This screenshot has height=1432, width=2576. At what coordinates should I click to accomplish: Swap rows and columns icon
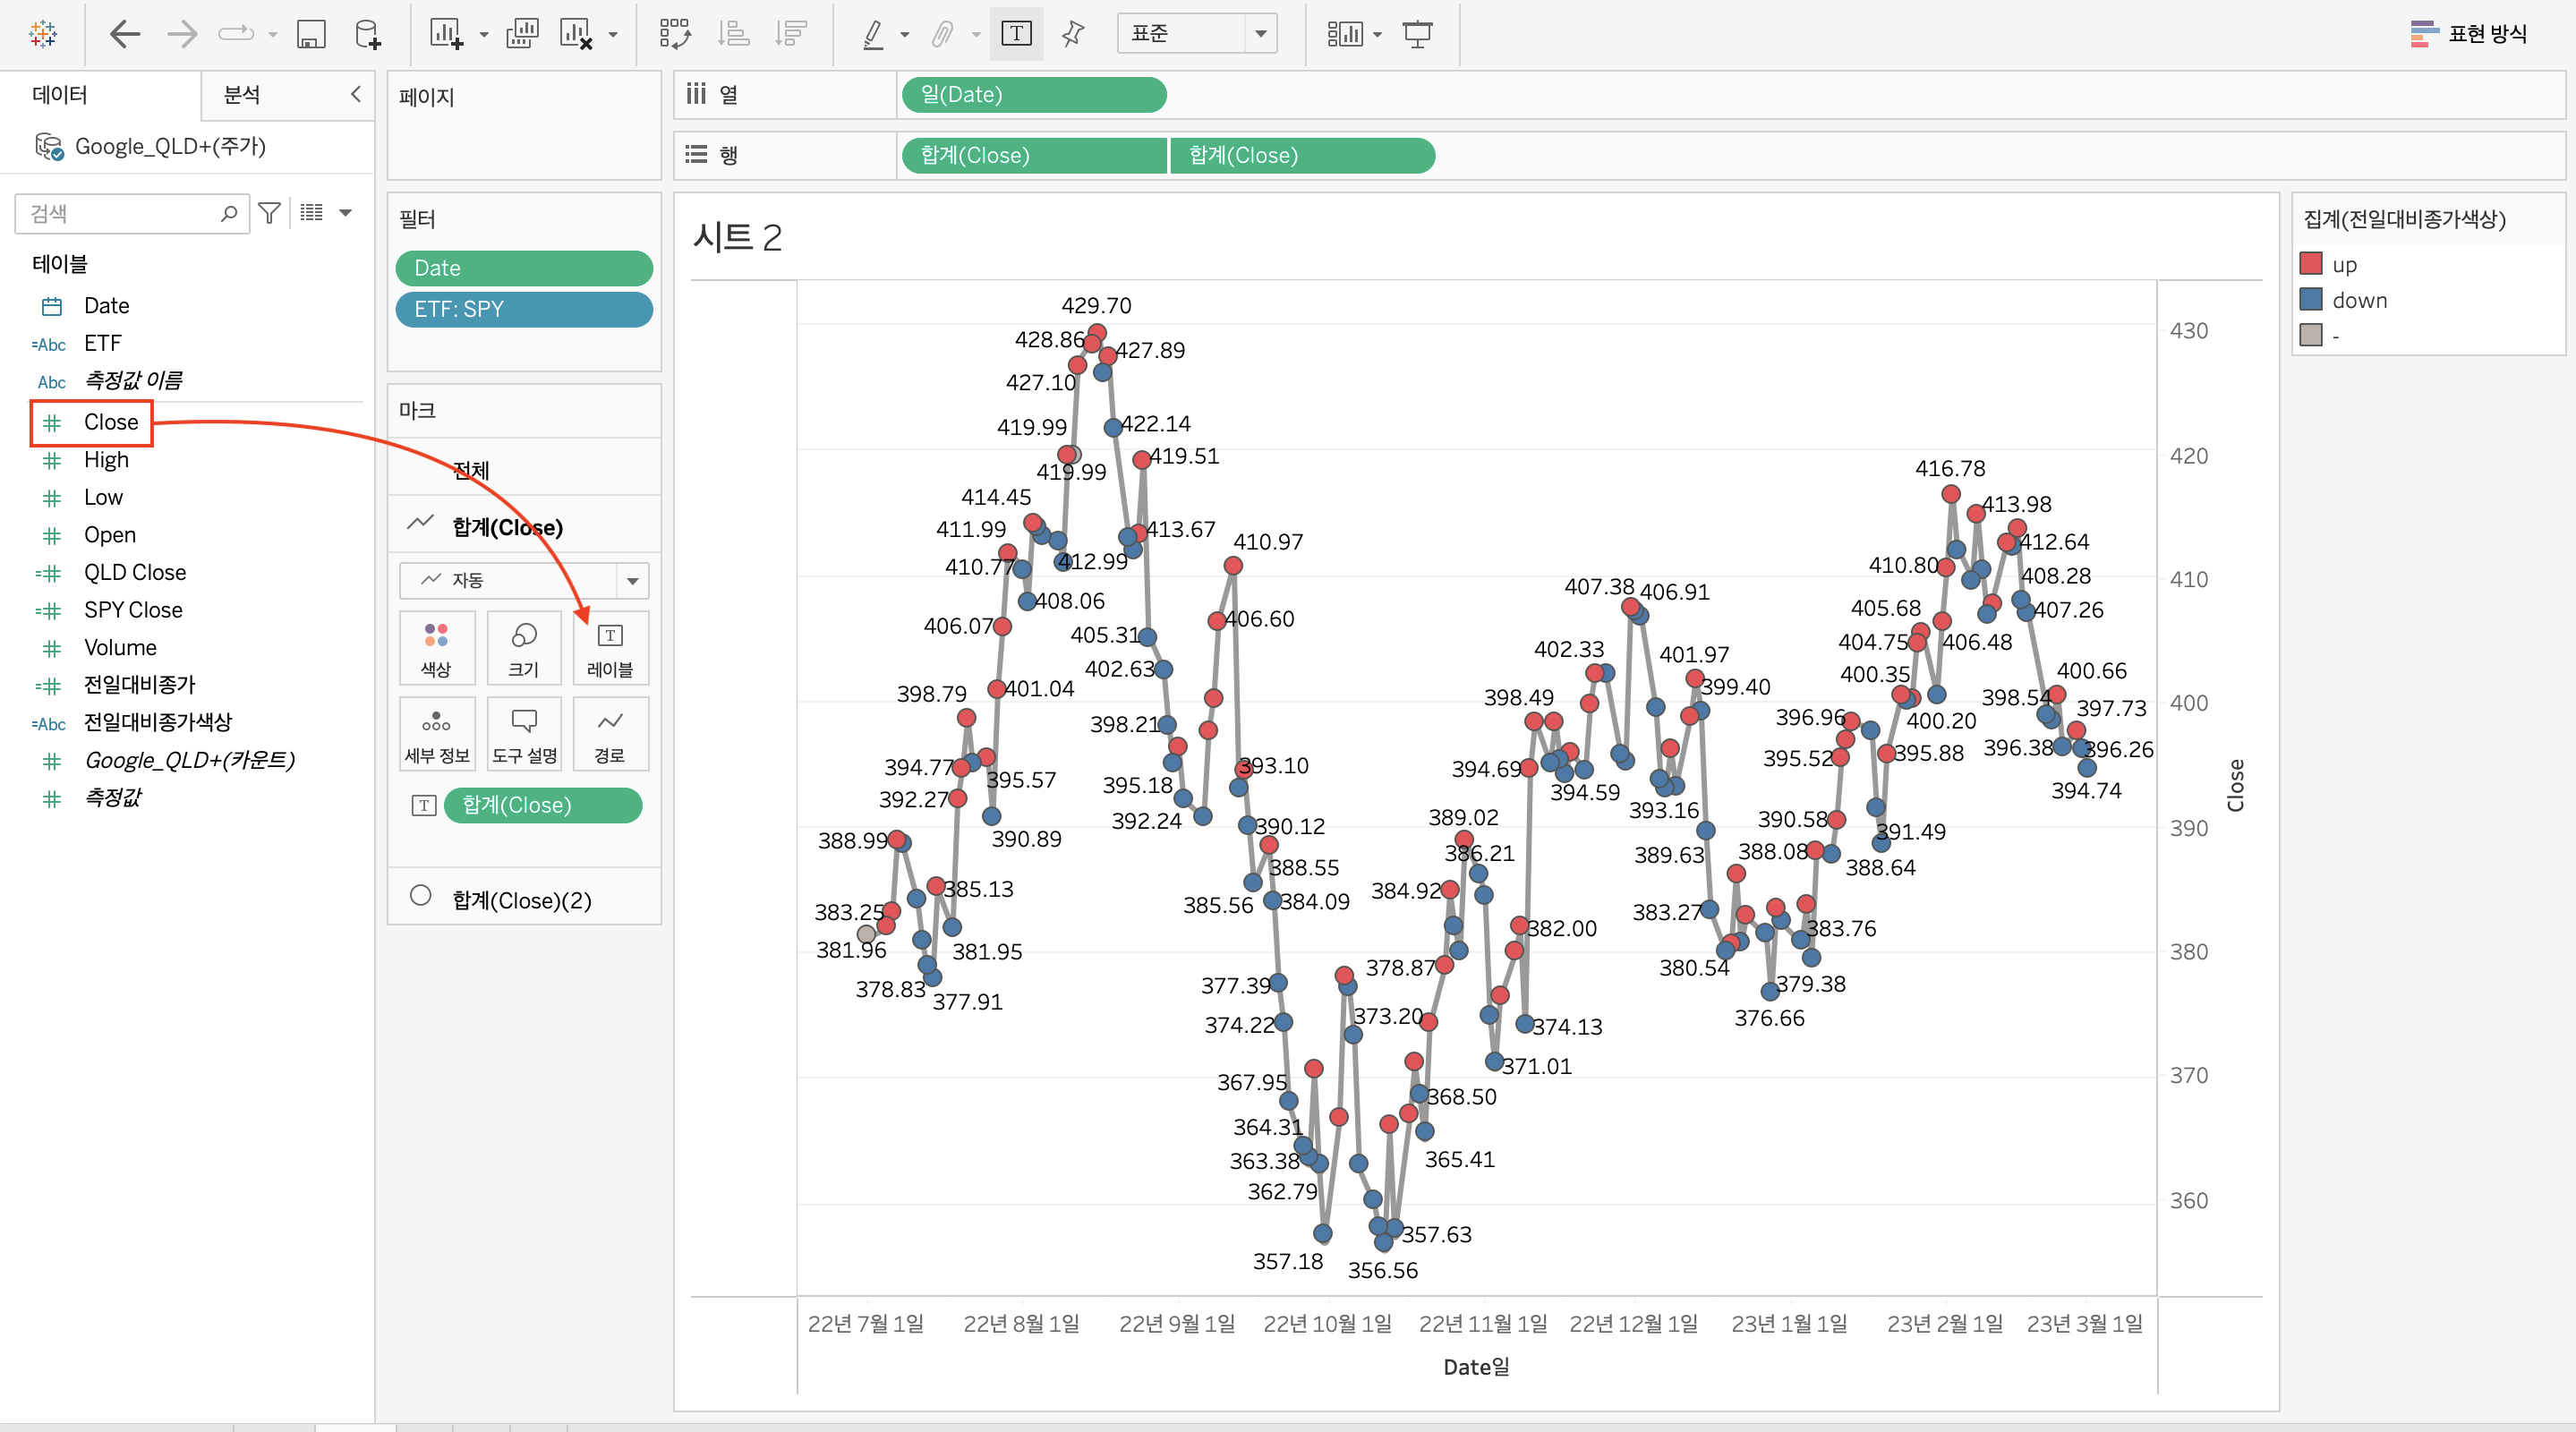point(675,34)
